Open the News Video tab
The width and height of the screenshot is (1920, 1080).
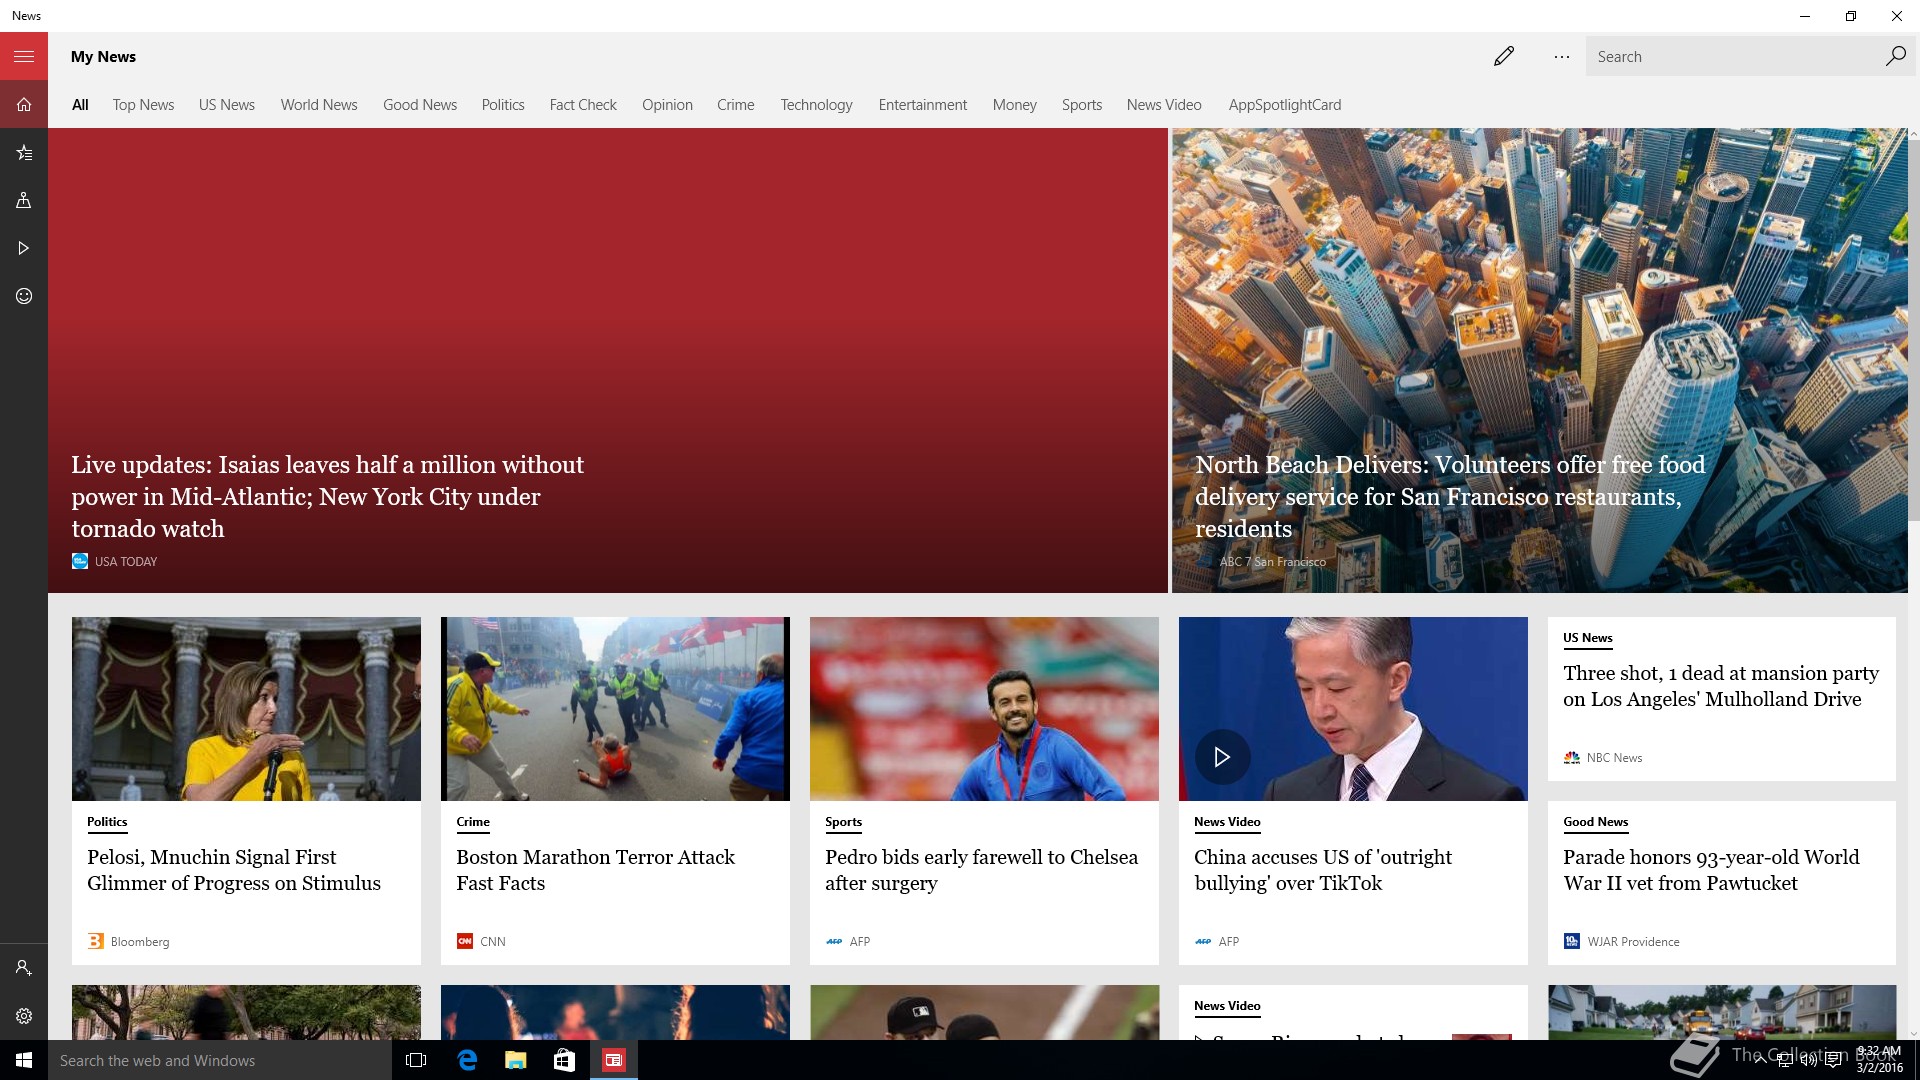(1164, 105)
